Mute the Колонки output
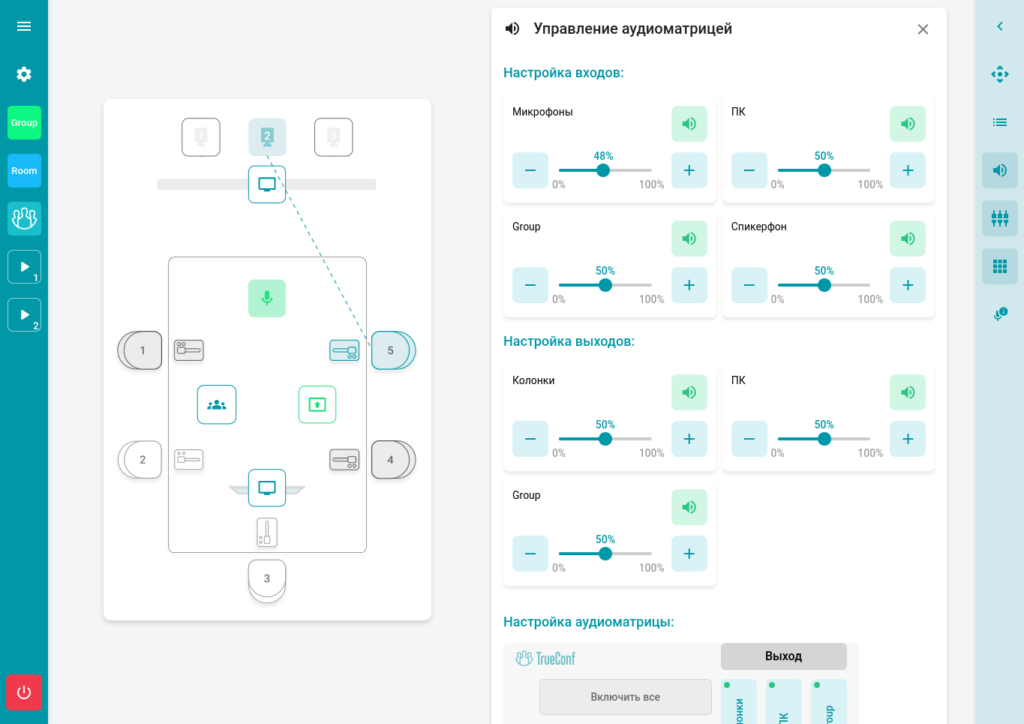The width and height of the screenshot is (1024, 724). coord(688,392)
